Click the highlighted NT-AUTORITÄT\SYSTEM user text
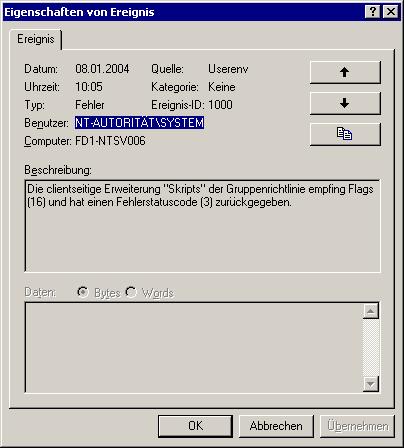The image size is (404, 448). [x=139, y=123]
